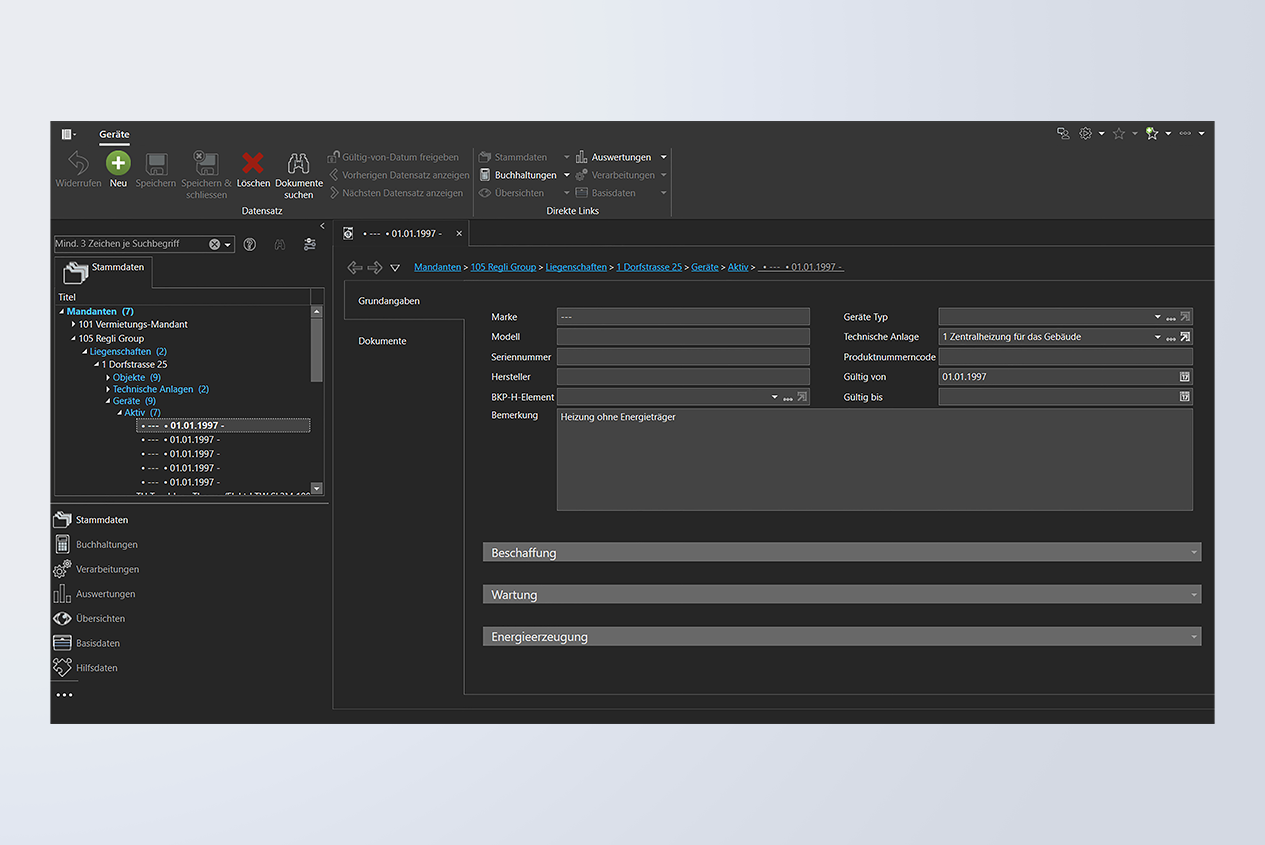Screen dimensions: 1265x845
Task: Clear the search field with X icon
Action: click(214, 244)
